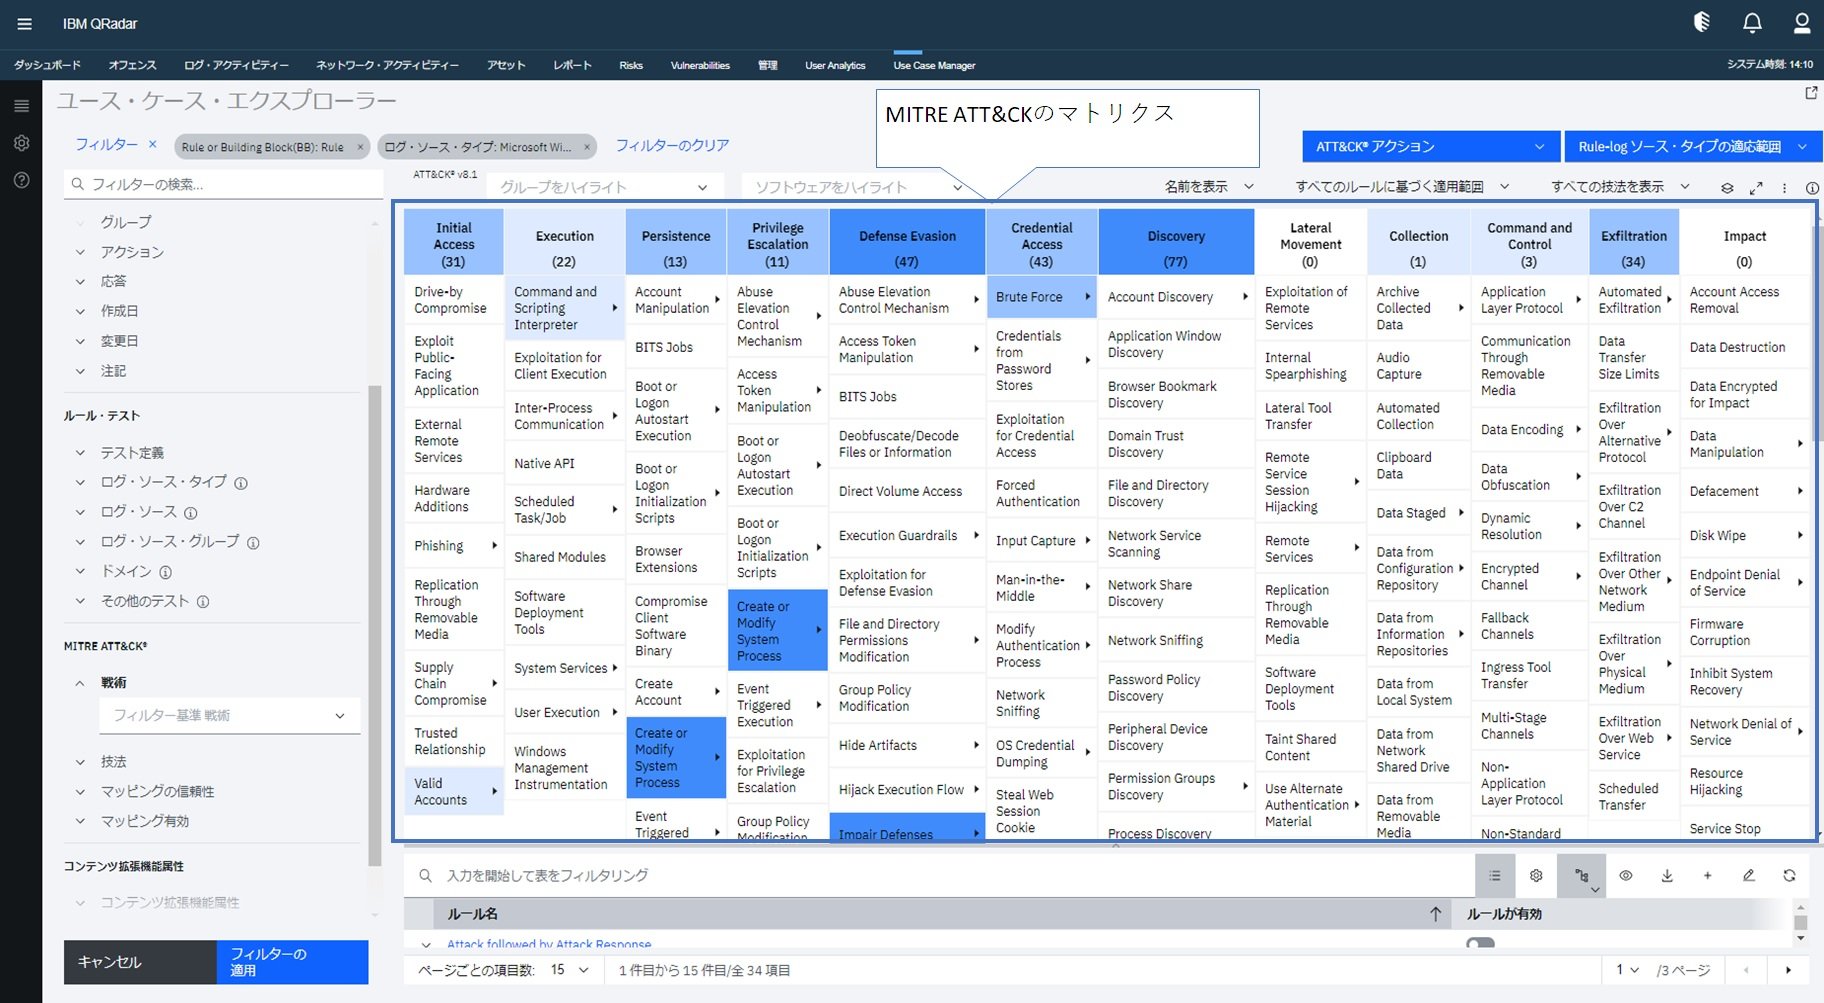Click the eye icon in table toolbar

pyautogui.click(x=1626, y=876)
